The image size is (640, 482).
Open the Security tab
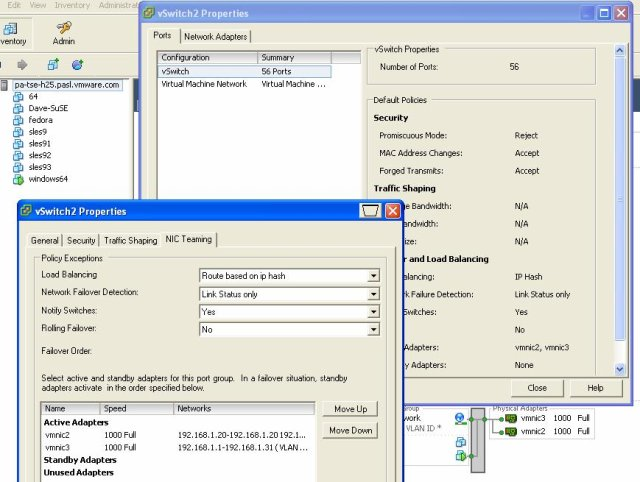click(81, 240)
